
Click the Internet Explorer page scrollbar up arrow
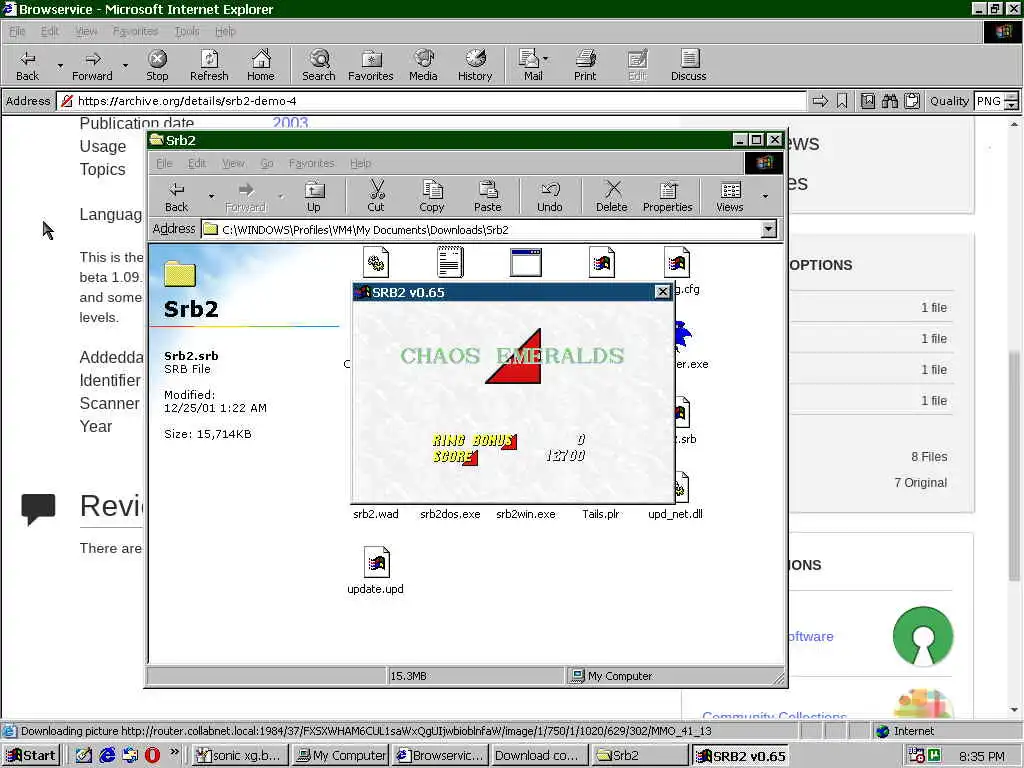tap(1014, 124)
